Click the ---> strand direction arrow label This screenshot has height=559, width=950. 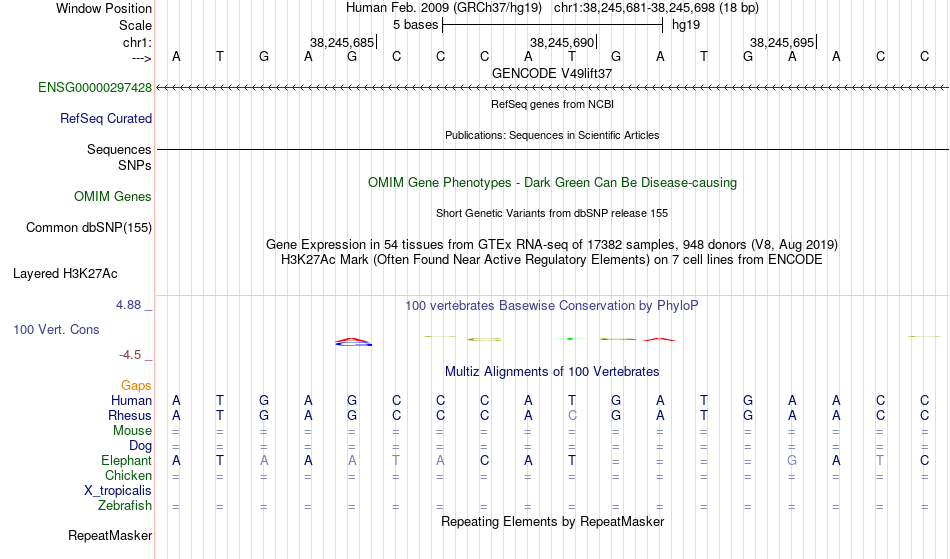click(x=142, y=58)
